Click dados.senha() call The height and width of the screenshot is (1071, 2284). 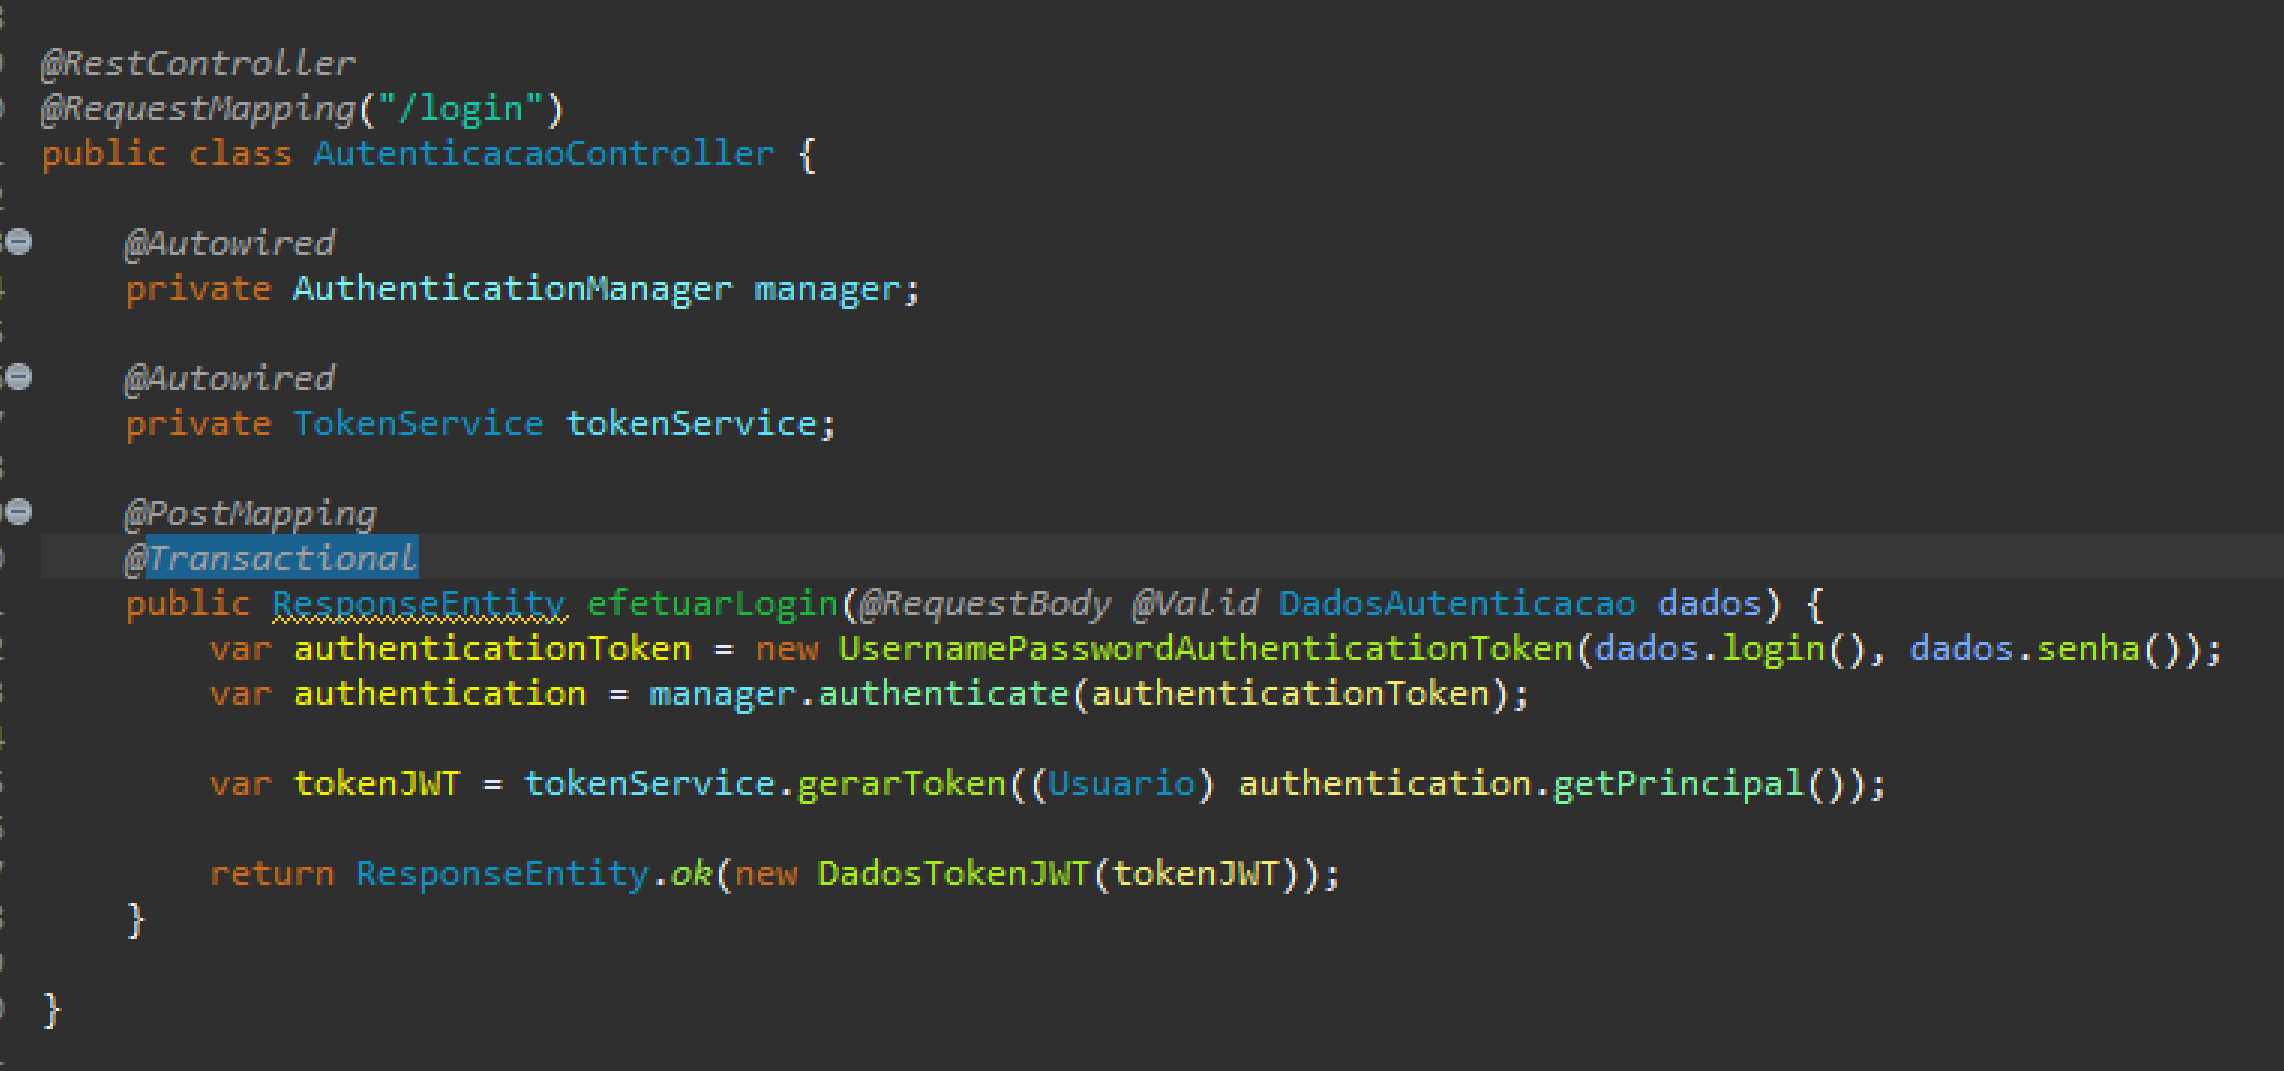tap(2045, 649)
